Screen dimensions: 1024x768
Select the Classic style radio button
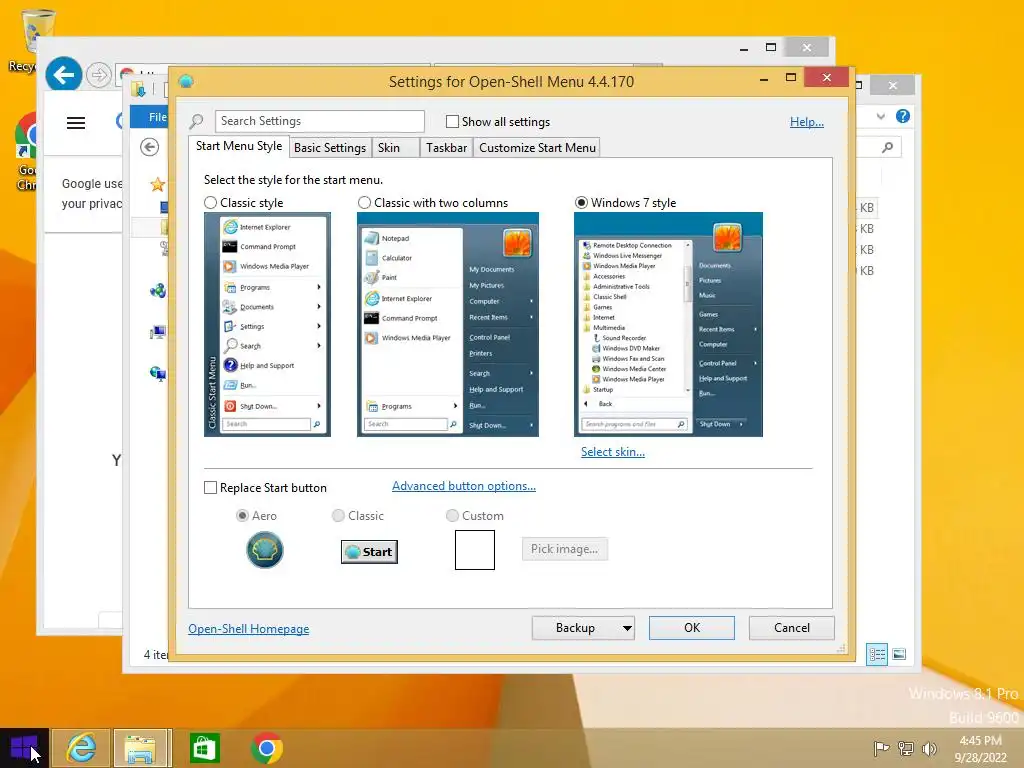pos(210,202)
